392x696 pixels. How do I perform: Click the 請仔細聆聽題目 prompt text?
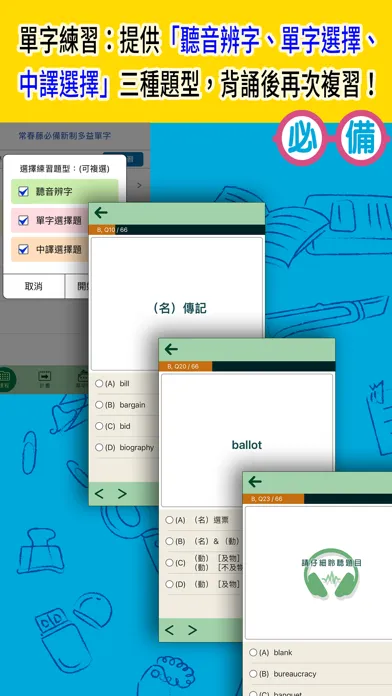pyautogui.click(x=331, y=563)
